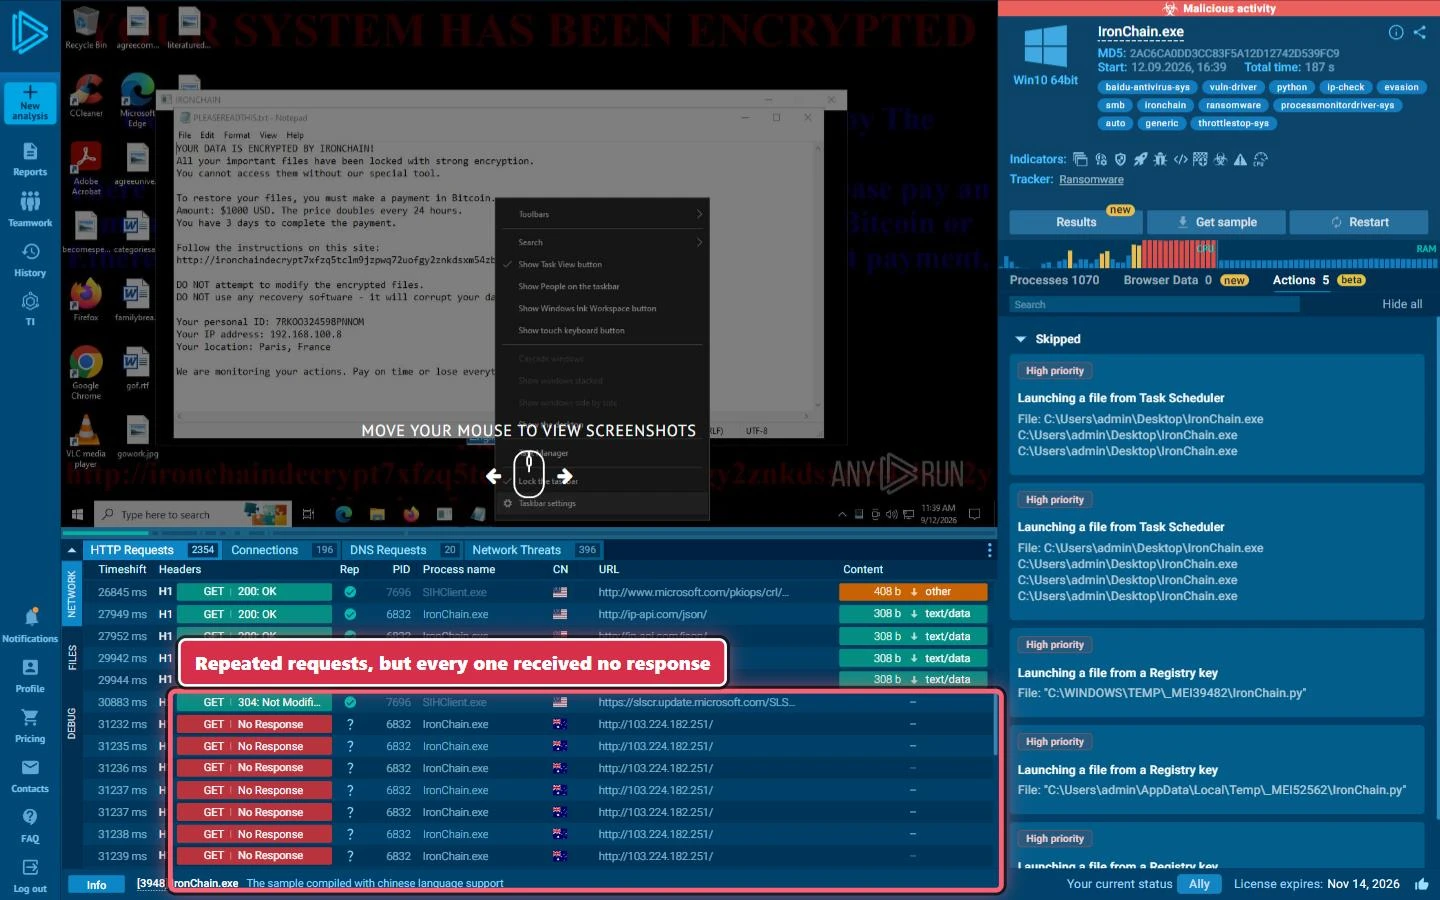Click the ransomware tag
The width and height of the screenshot is (1440, 900).
coord(1233,105)
